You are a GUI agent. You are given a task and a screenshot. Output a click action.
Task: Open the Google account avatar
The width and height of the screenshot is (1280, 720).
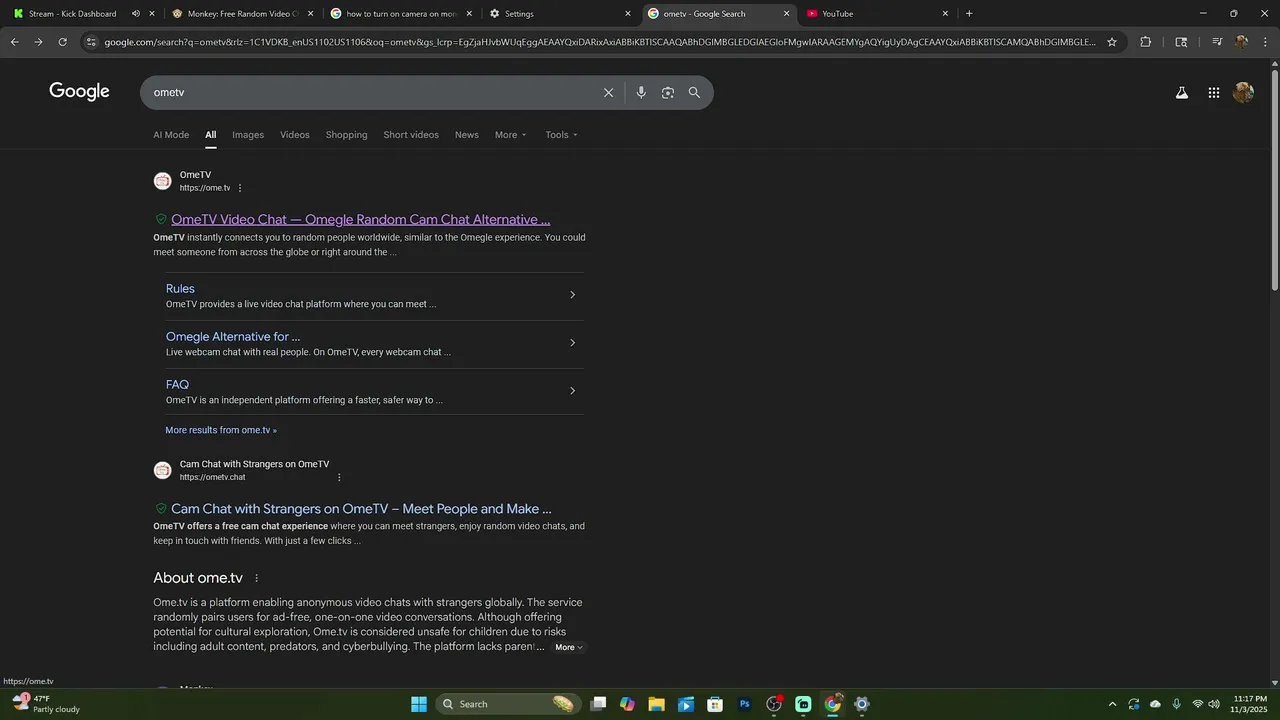tap(1244, 92)
